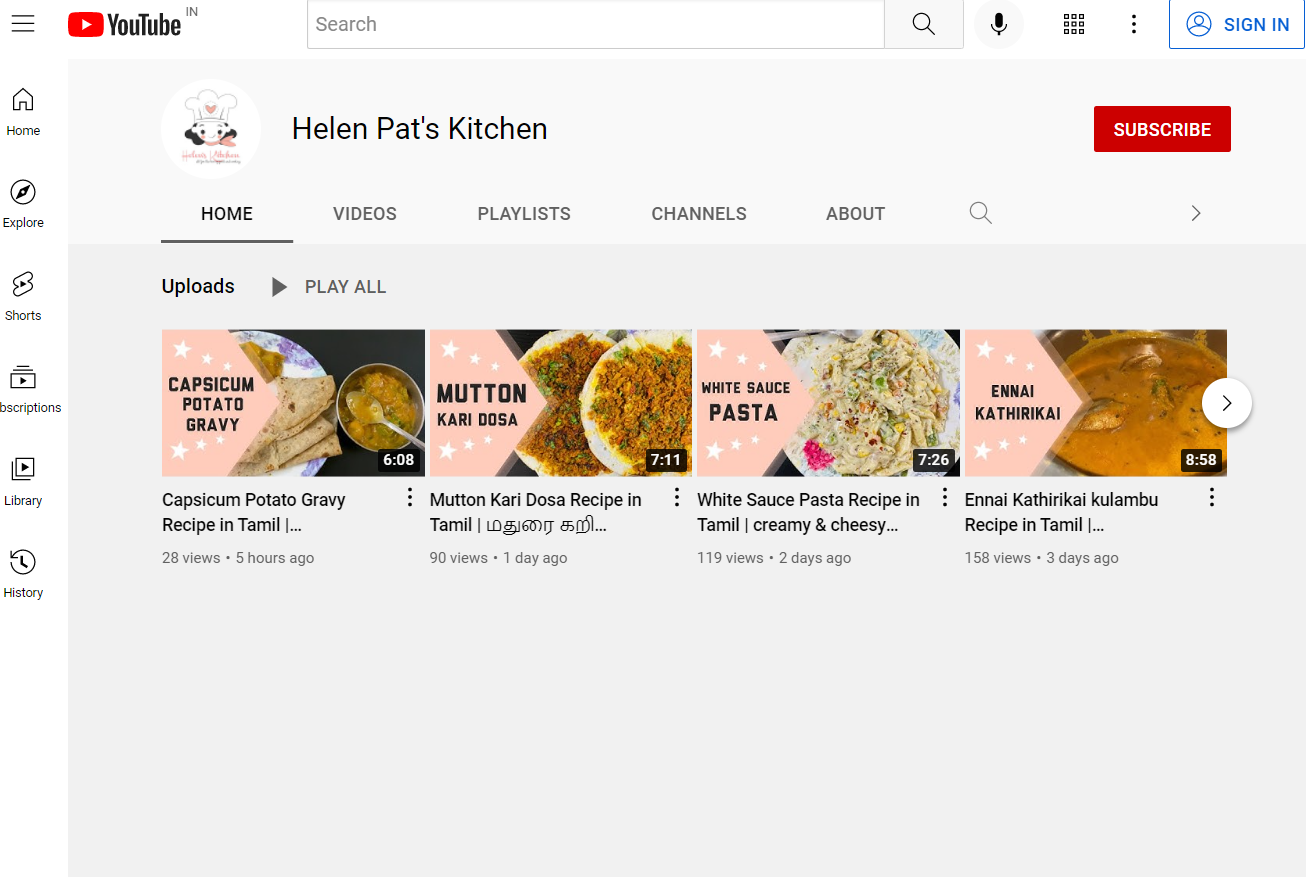Image resolution: width=1306 pixels, height=877 pixels.
Task: Subscribe to Helen Pat's Kitchen
Action: click(1161, 129)
